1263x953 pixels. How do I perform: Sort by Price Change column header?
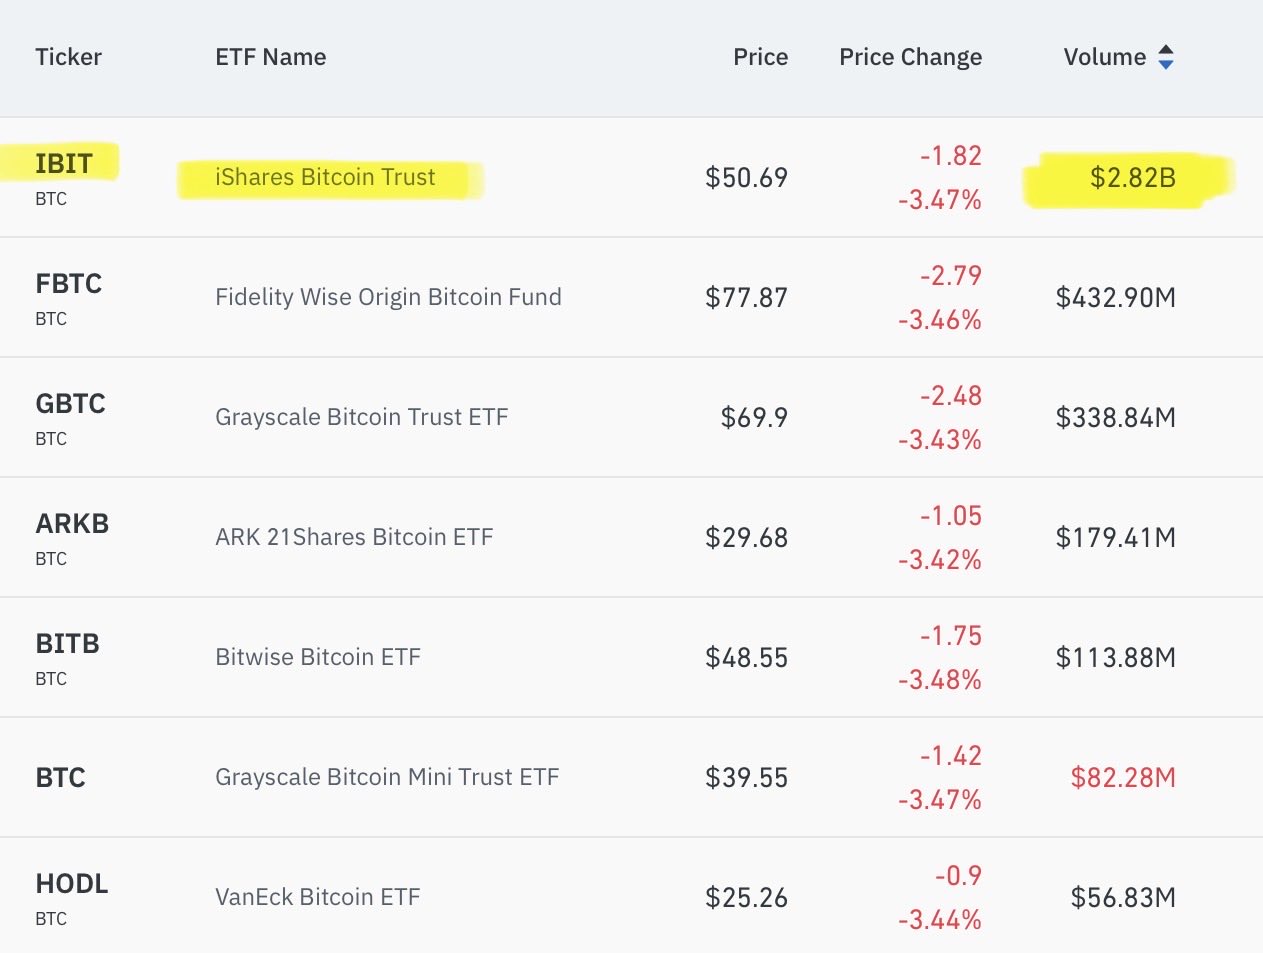[910, 57]
